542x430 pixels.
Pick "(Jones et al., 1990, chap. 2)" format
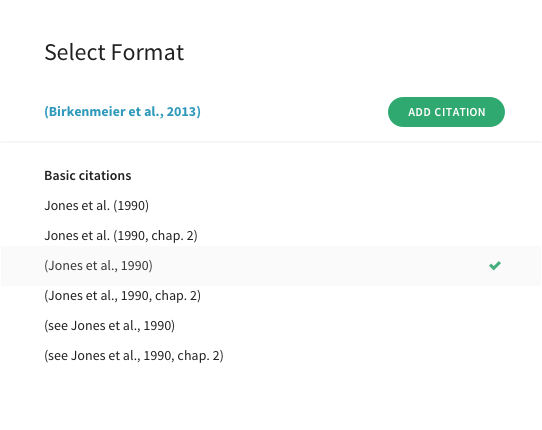click(x=271, y=296)
